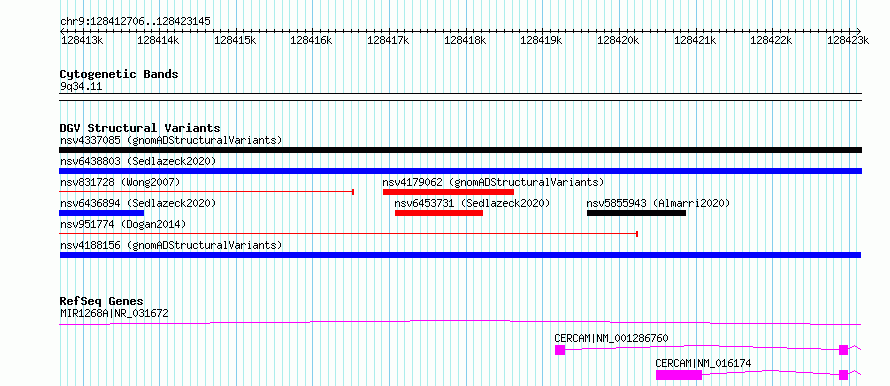Select the 128423k ruler tick label
The height and width of the screenshot is (386, 890).
pos(848,40)
